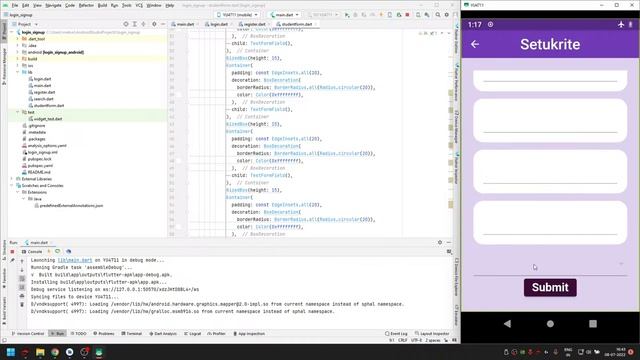Open Dart Analysis tool window

pyautogui.click(x=163, y=333)
